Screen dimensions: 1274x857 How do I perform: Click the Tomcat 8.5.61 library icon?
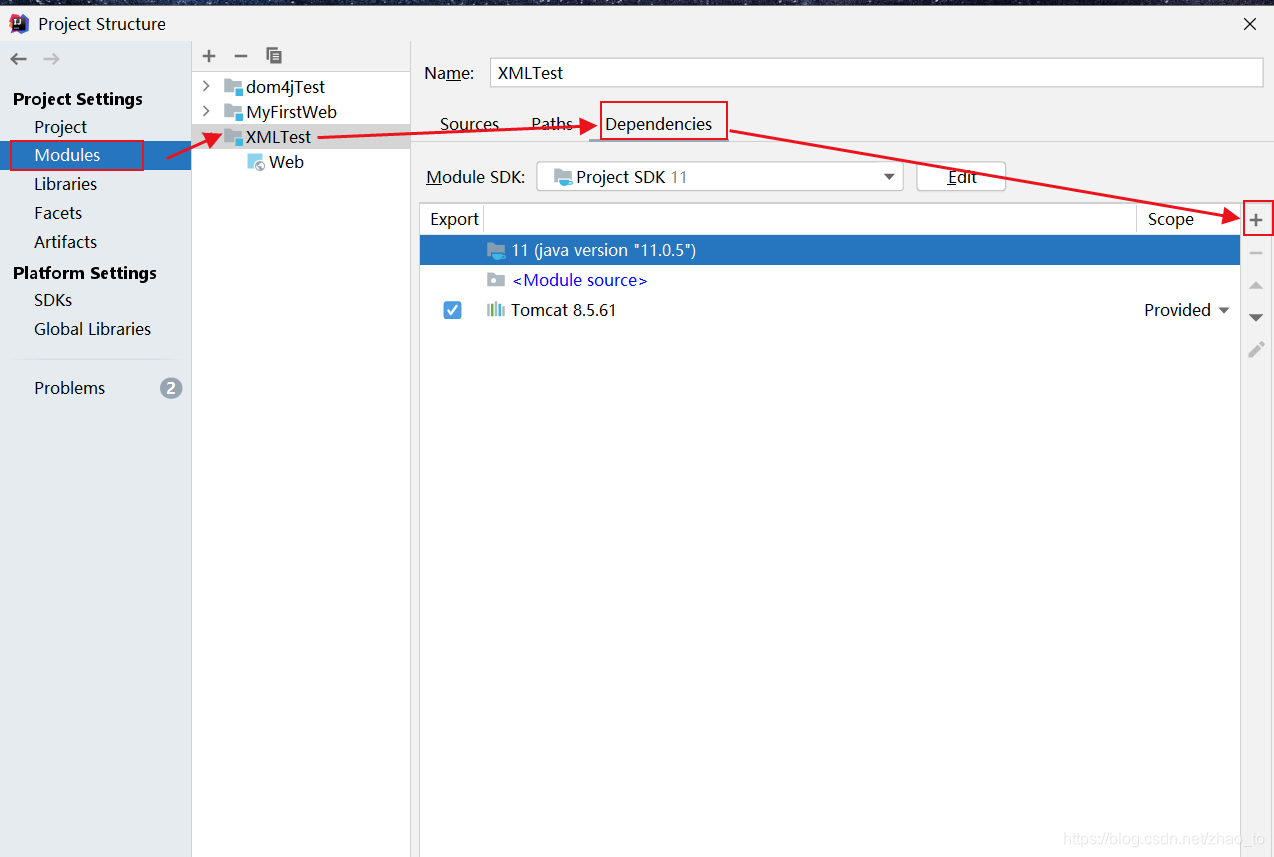[496, 310]
